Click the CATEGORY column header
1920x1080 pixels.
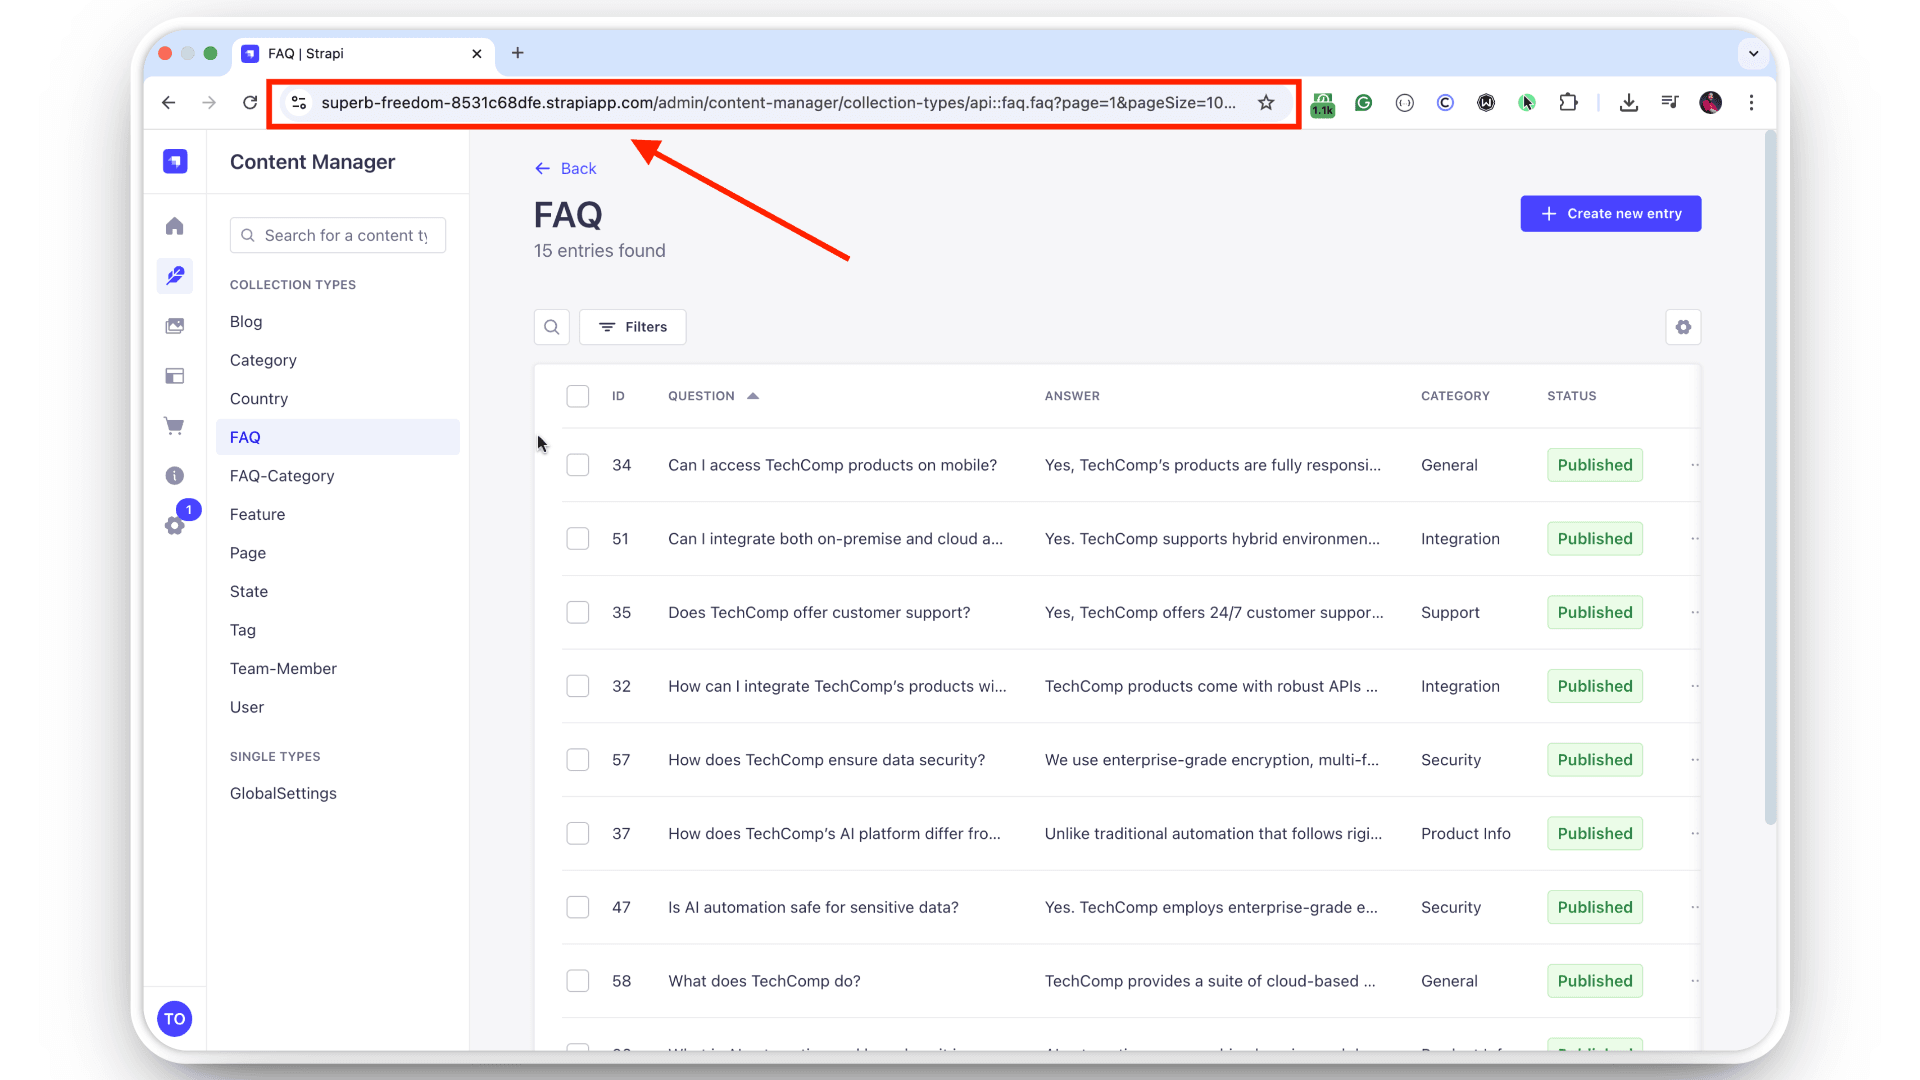[x=1455, y=396]
